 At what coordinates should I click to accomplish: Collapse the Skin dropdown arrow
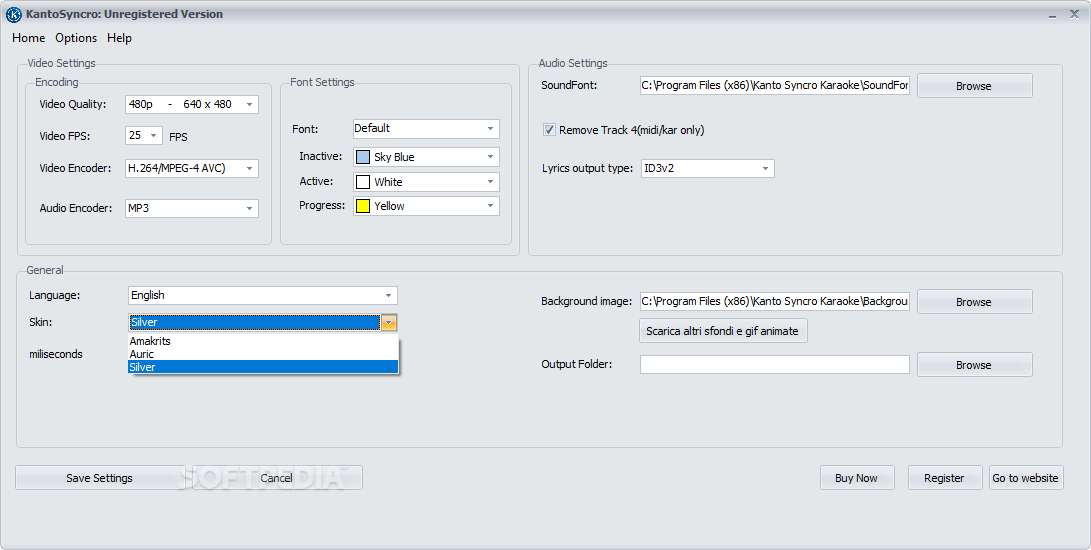[x=389, y=322]
